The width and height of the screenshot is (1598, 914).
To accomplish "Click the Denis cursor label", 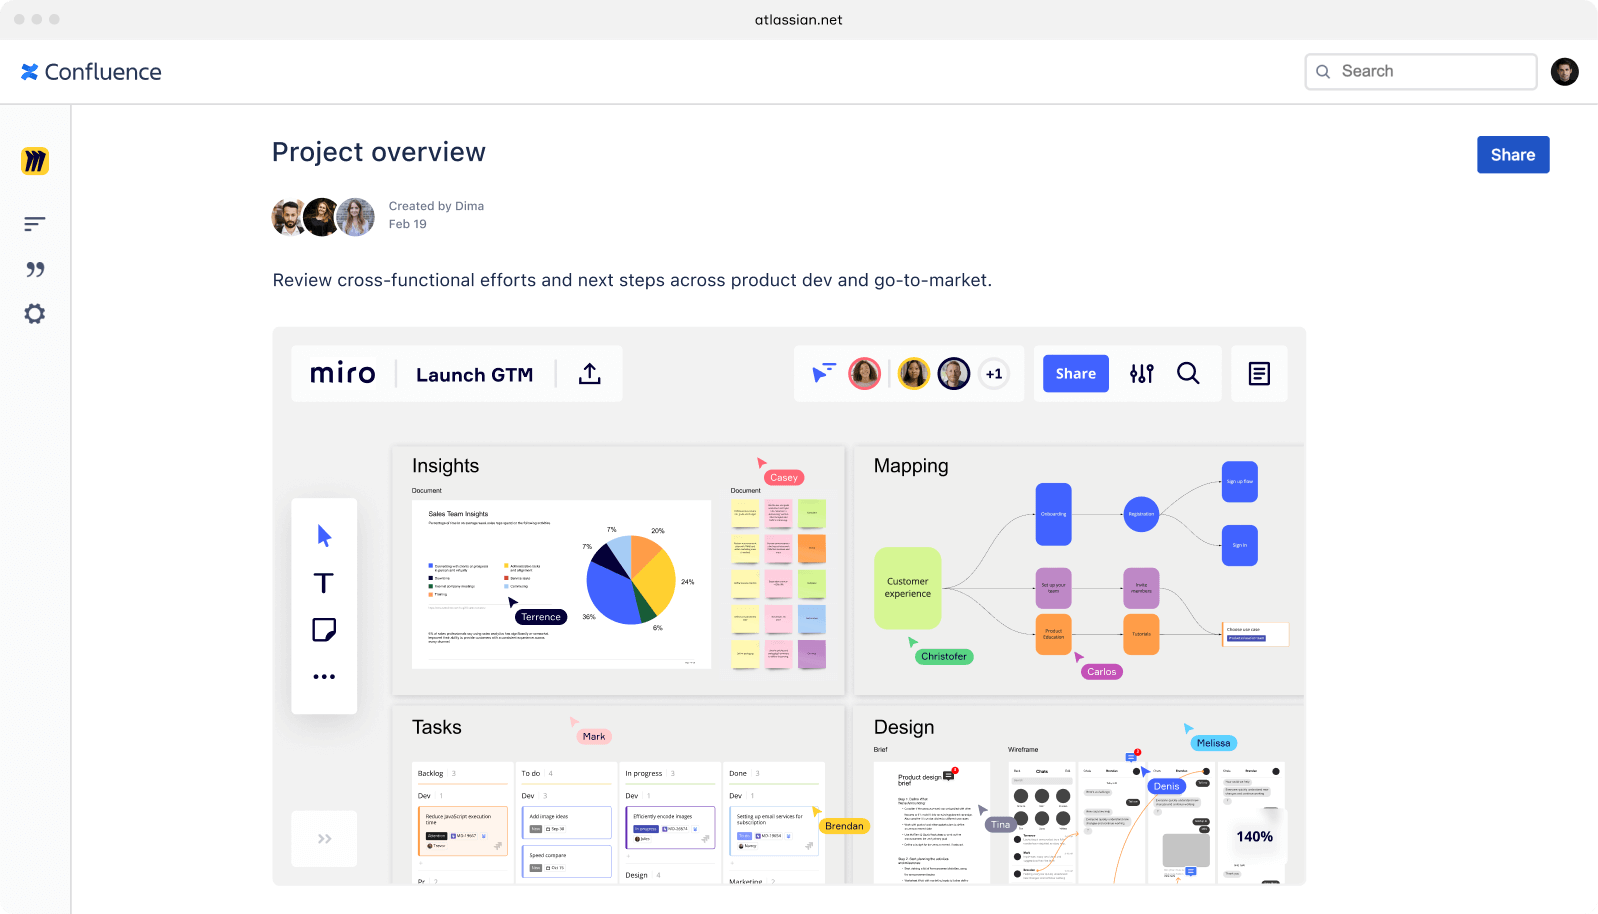I will [1167, 786].
